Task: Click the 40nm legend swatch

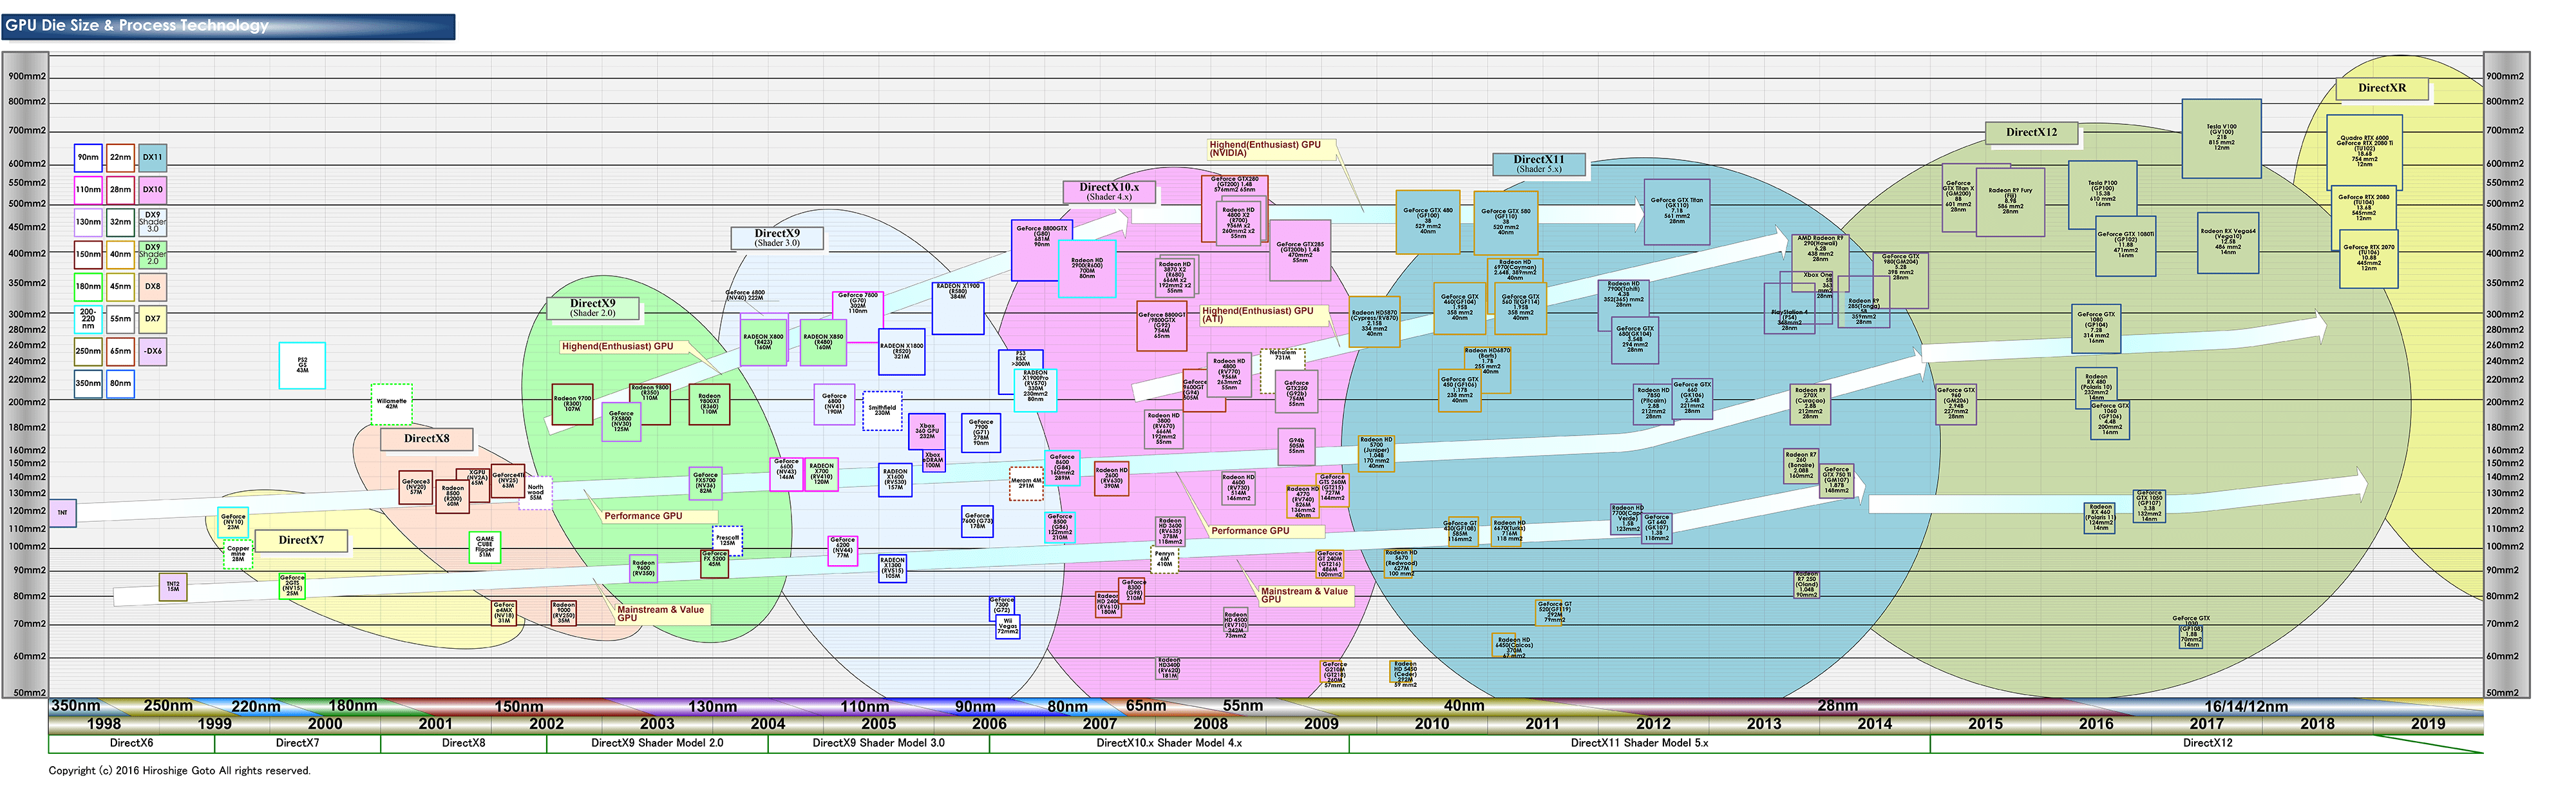Action: [x=120, y=254]
